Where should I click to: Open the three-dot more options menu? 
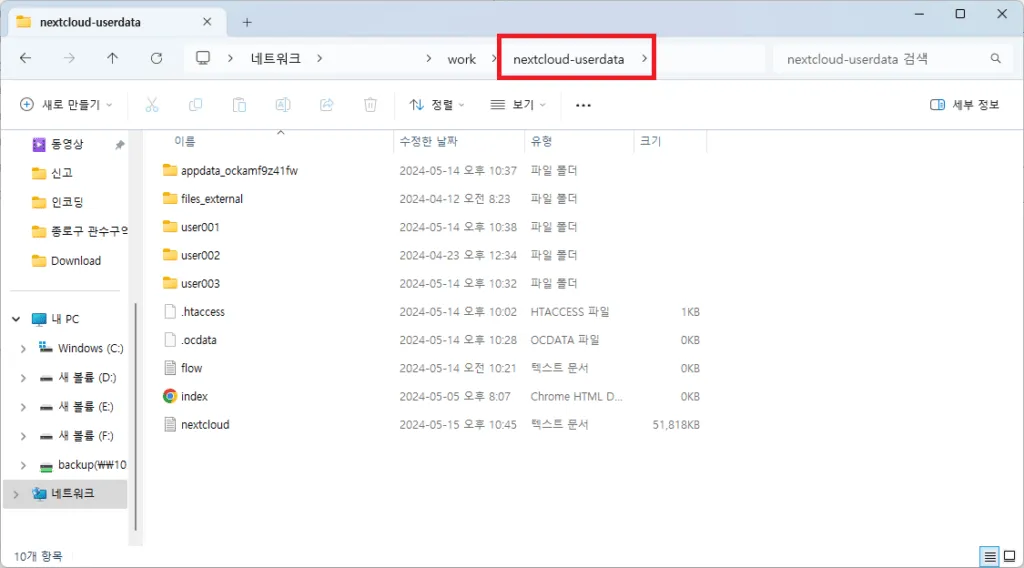point(583,105)
